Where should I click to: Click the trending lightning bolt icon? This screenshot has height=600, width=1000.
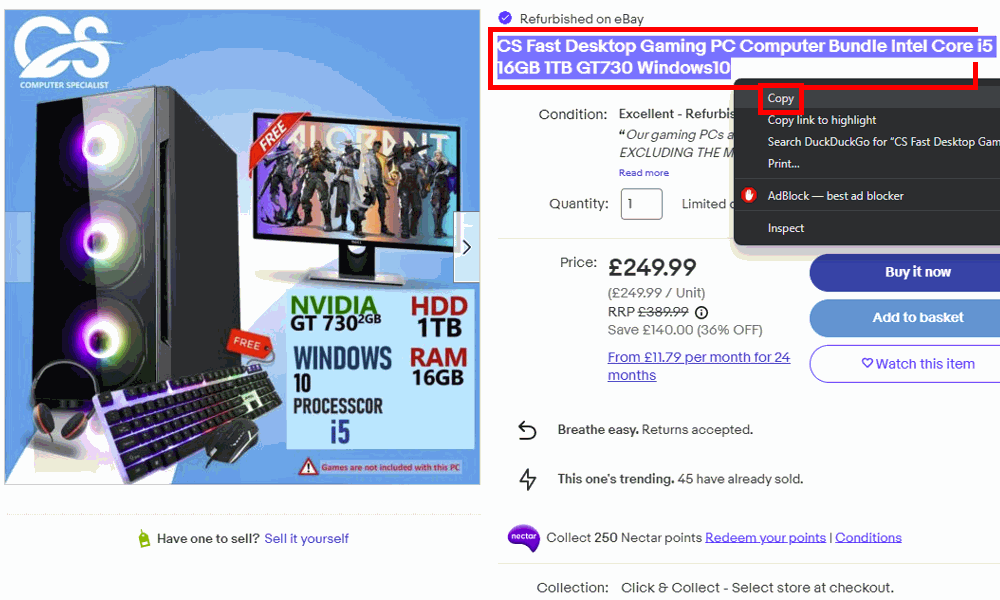coord(527,479)
